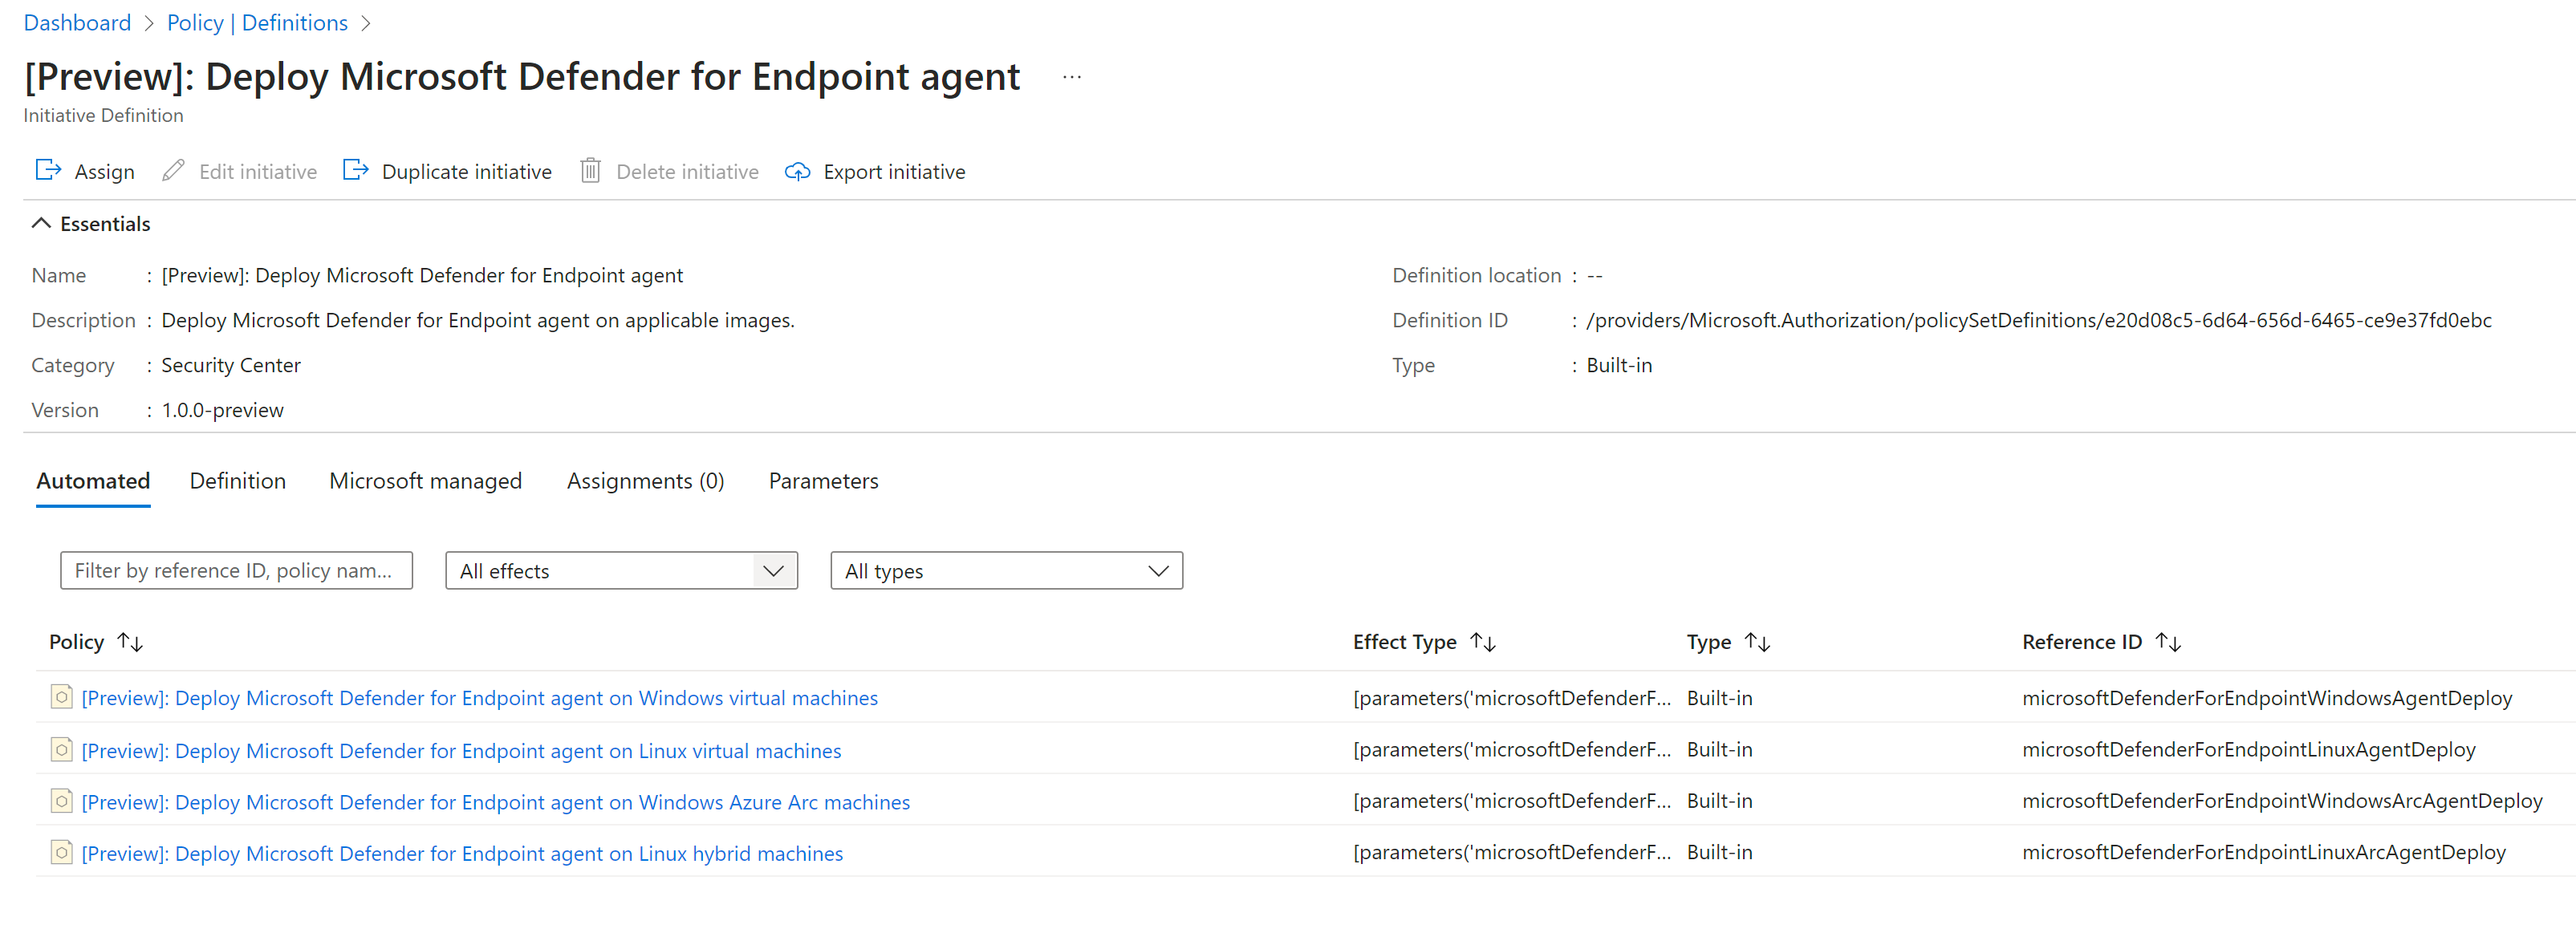Click policy icon for Linux virtual machines row
Image resolution: width=2576 pixels, height=929 pixels.
click(62, 749)
